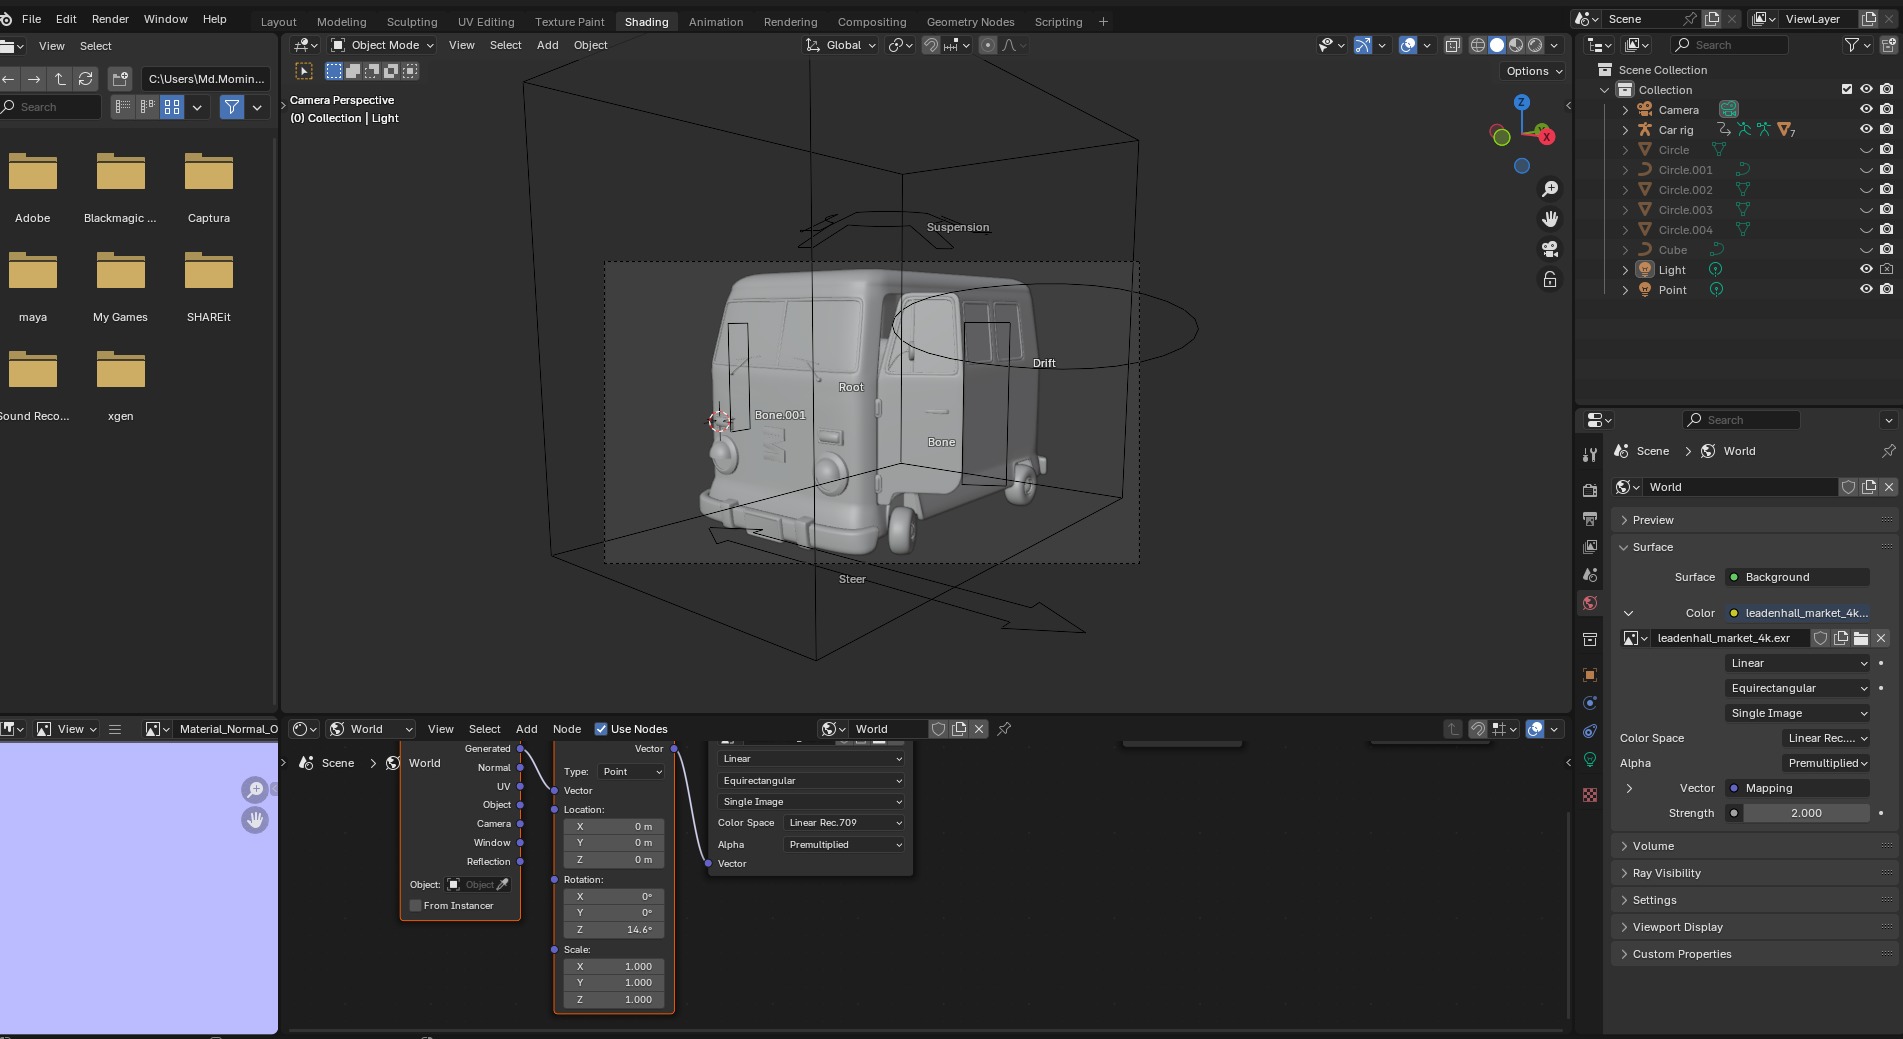Screen dimensions: 1903x1039
Task: Click the refresh icon in file browser
Action: click(x=86, y=79)
